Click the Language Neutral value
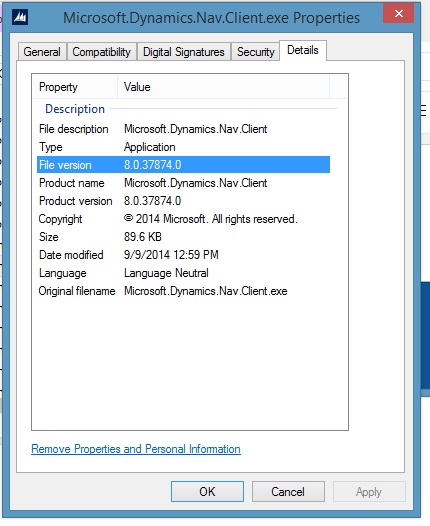This screenshot has width=430, height=526. click(166, 273)
